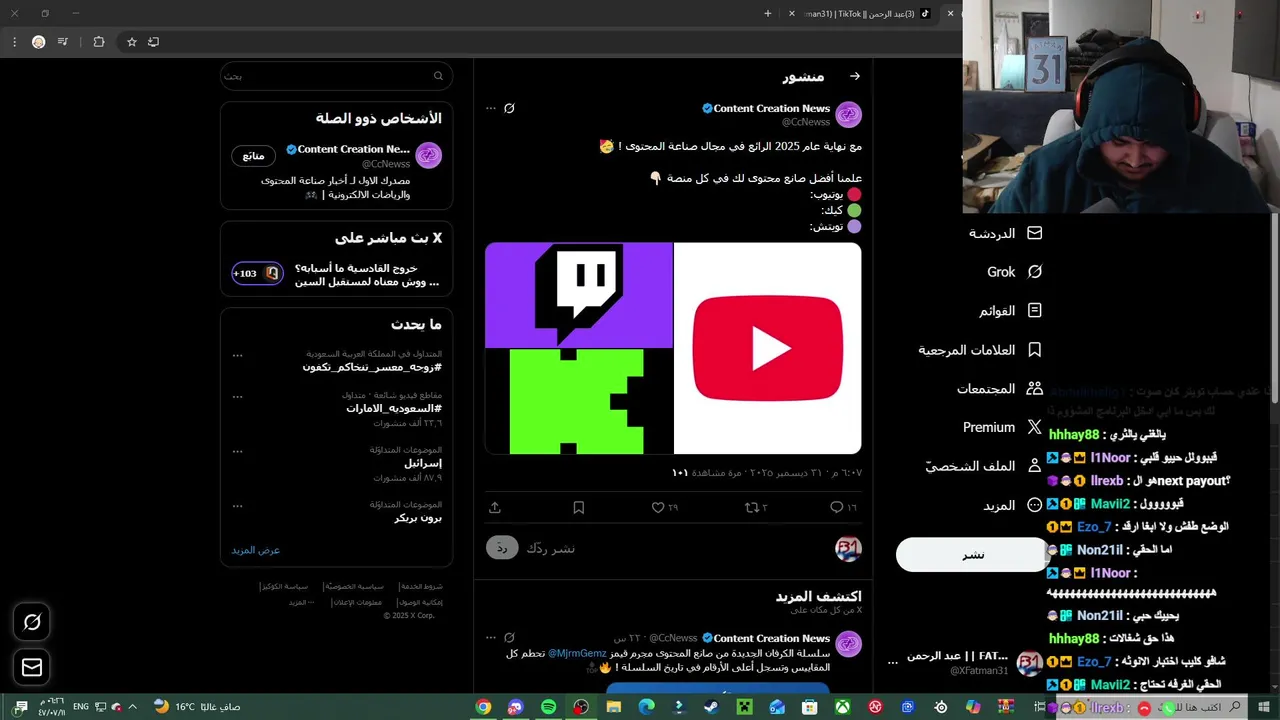Open Premium in the sidebar
Viewport: 1280px width, 720px height.
(x=1002, y=427)
